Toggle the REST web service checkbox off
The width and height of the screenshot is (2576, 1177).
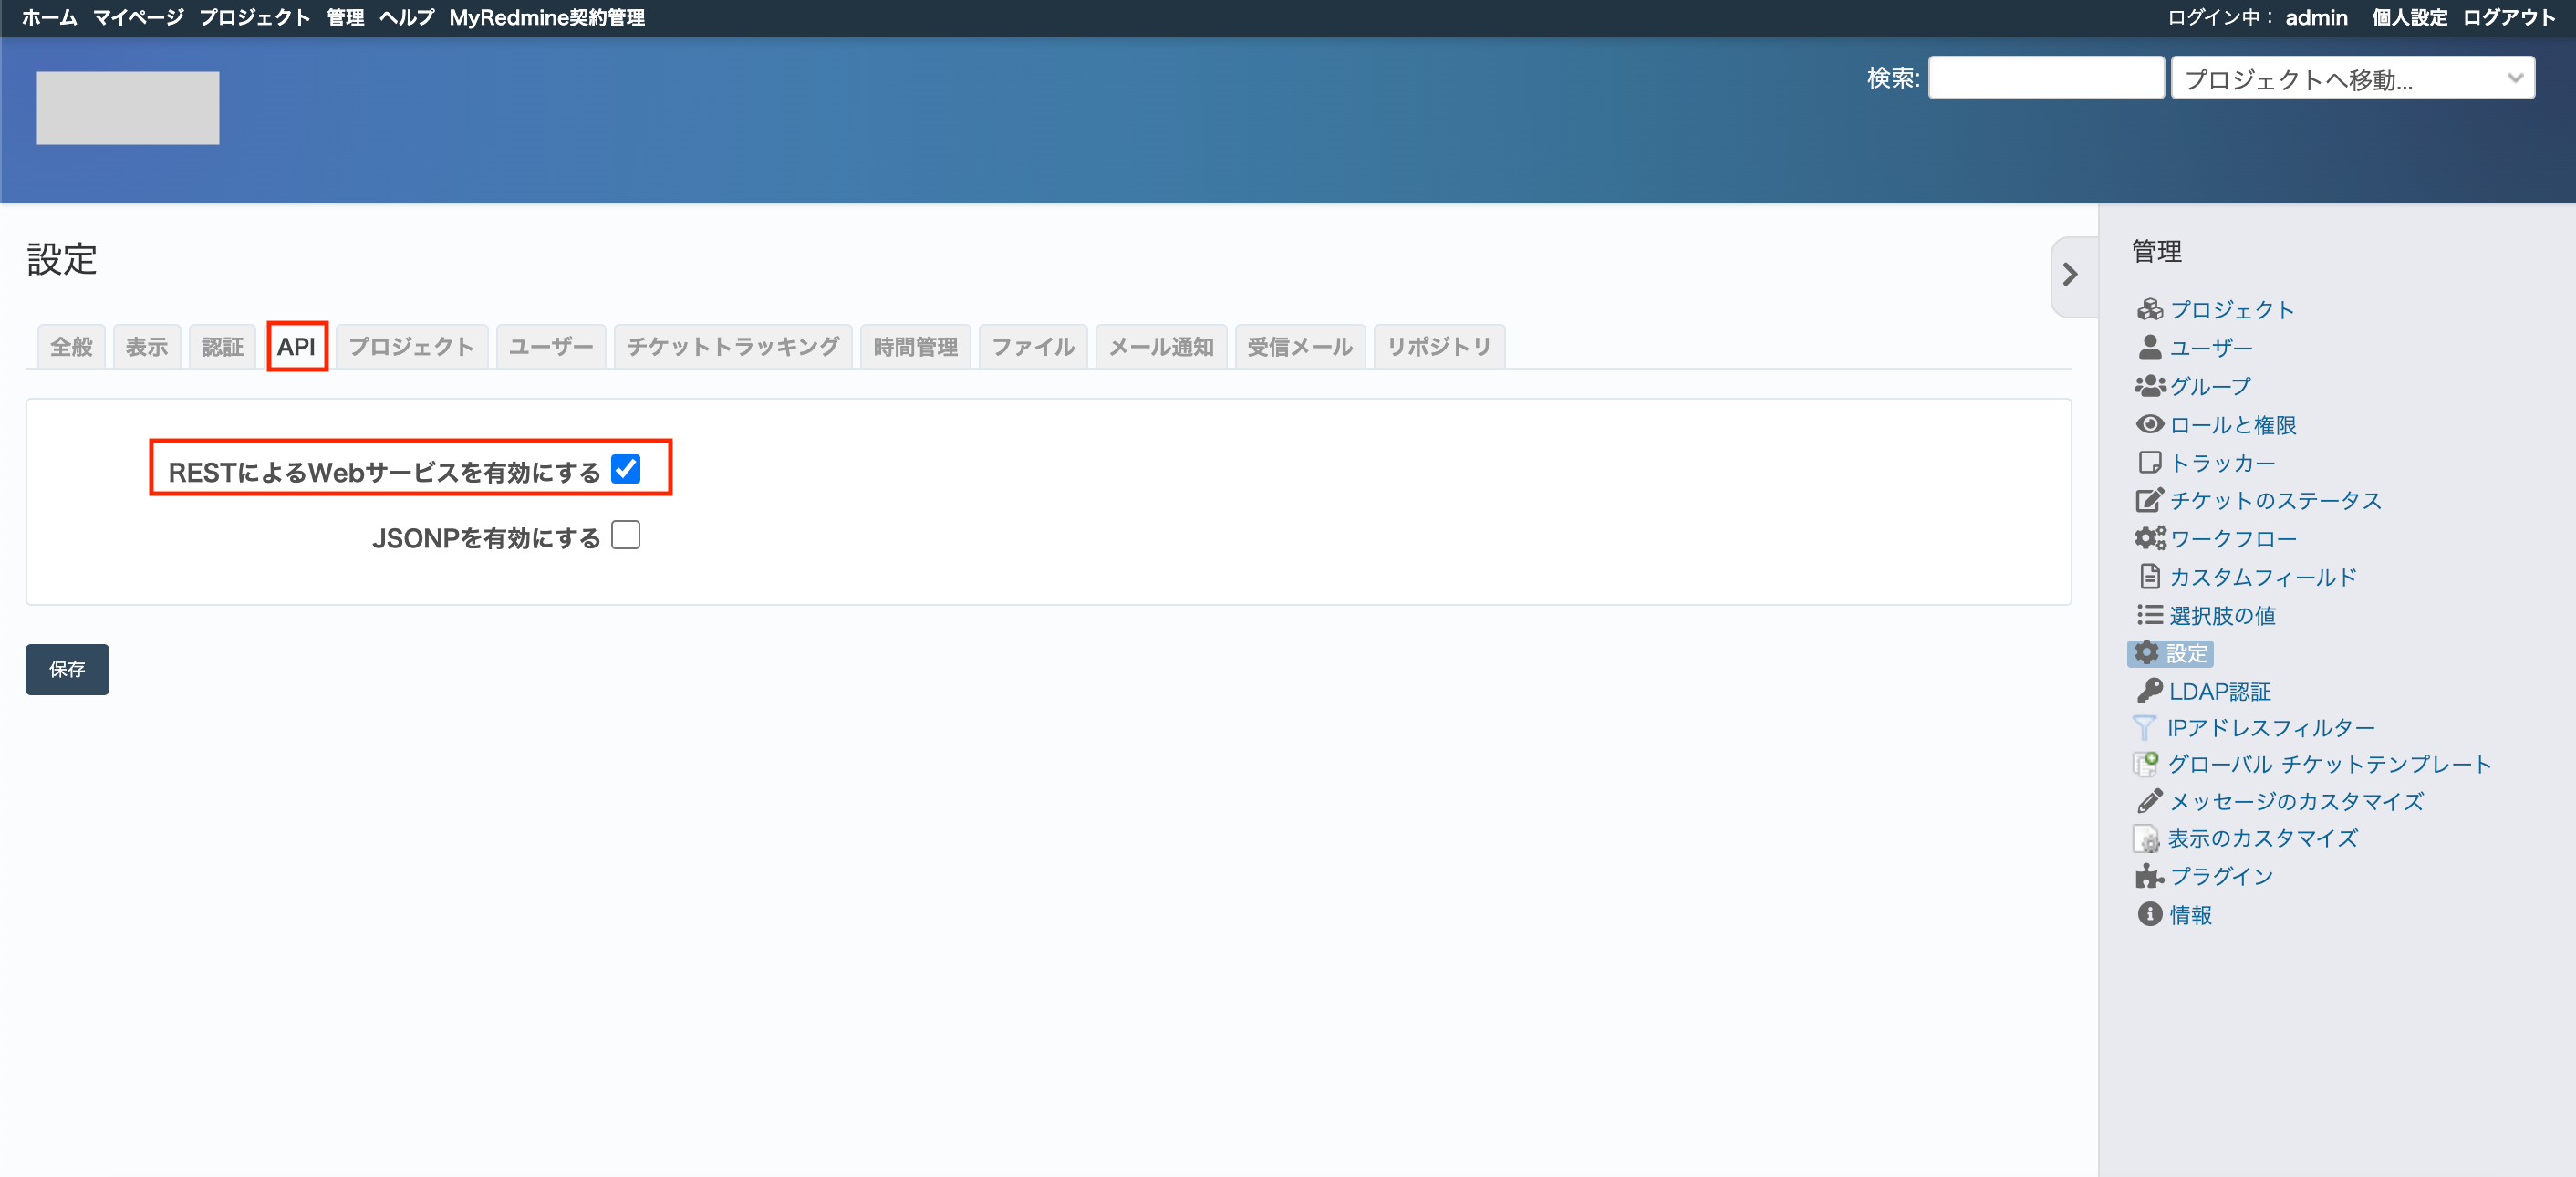[627, 469]
